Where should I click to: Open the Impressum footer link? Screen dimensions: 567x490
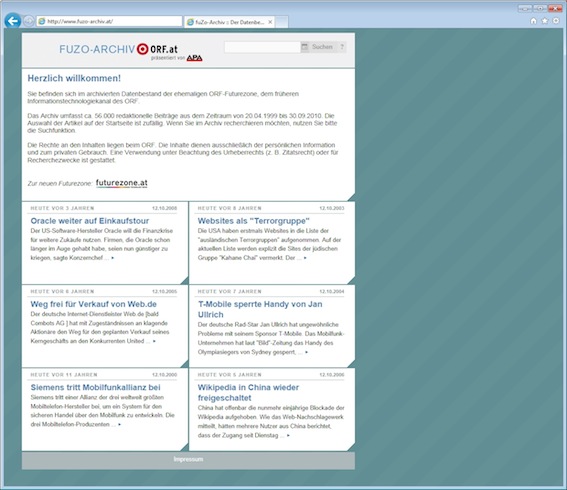pyautogui.click(x=188, y=459)
